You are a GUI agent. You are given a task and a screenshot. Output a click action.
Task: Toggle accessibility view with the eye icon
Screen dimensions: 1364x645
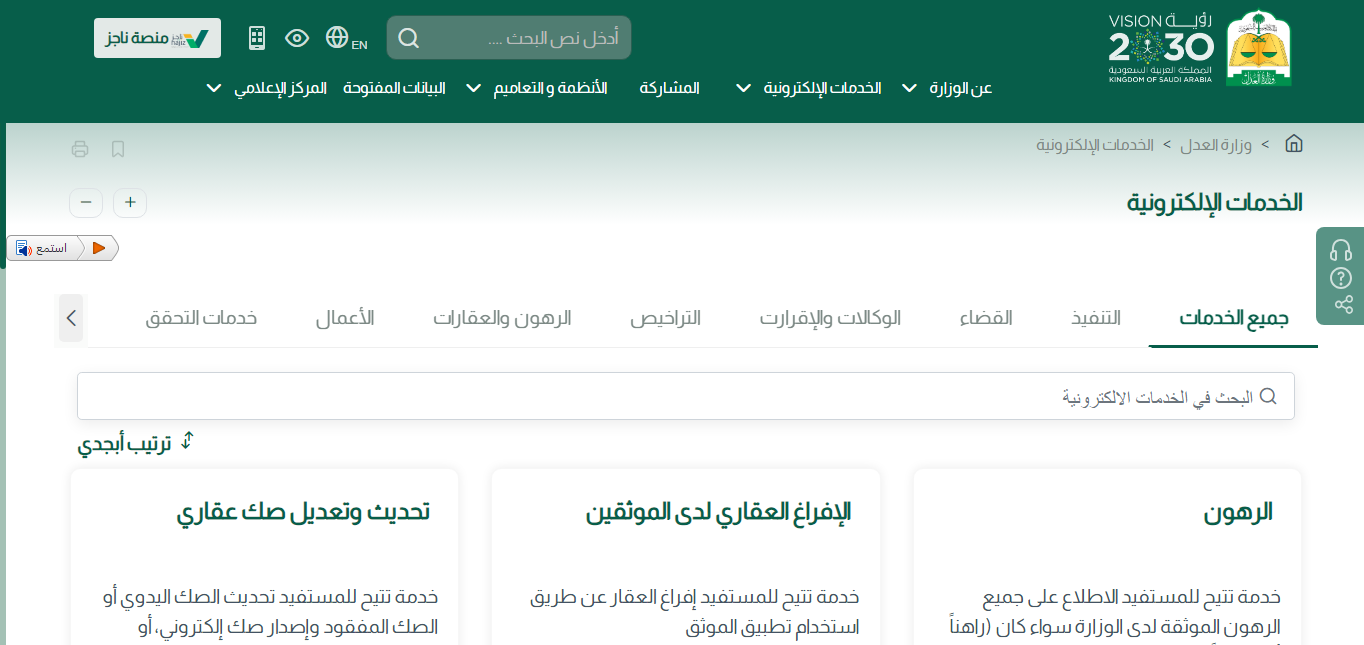(x=297, y=38)
